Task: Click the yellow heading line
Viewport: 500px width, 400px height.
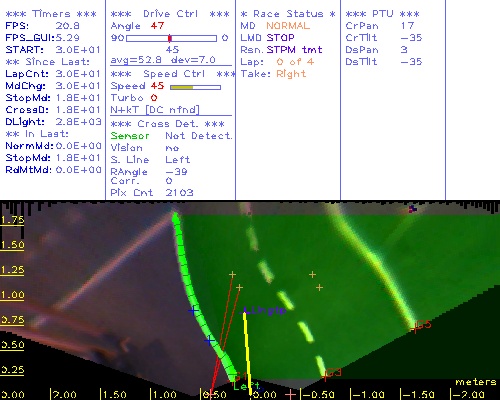Action: click(x=247, y=352)
